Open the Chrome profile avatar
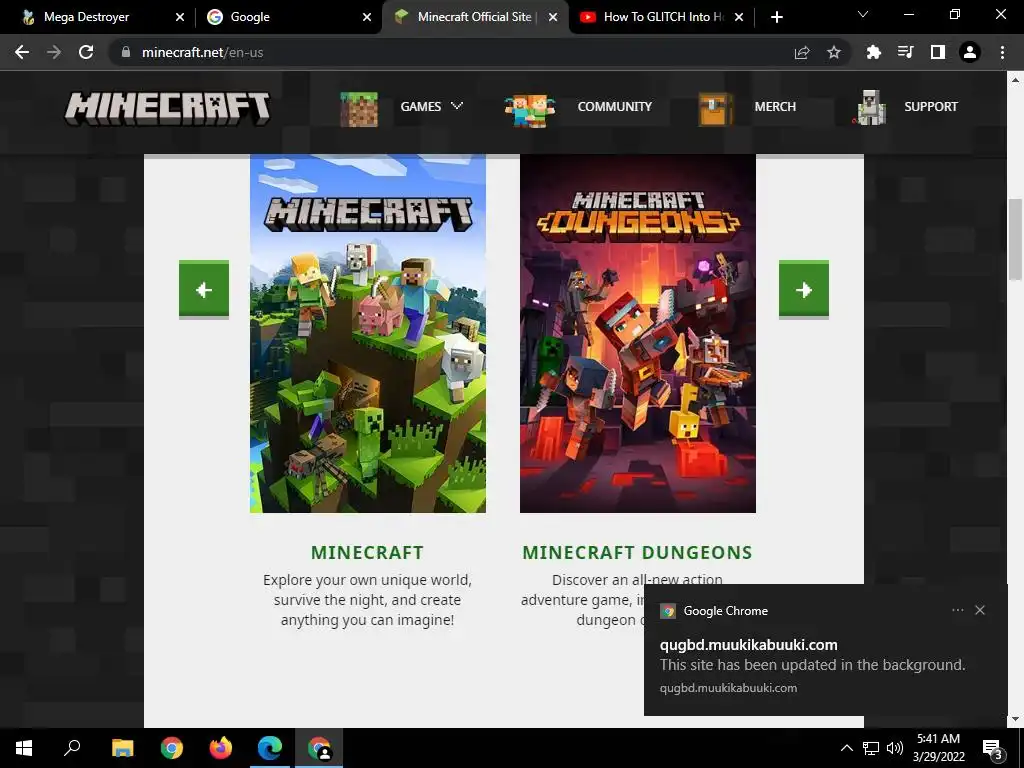The width and height of the screenshot is (1024, 768). (x=970, y=52)
